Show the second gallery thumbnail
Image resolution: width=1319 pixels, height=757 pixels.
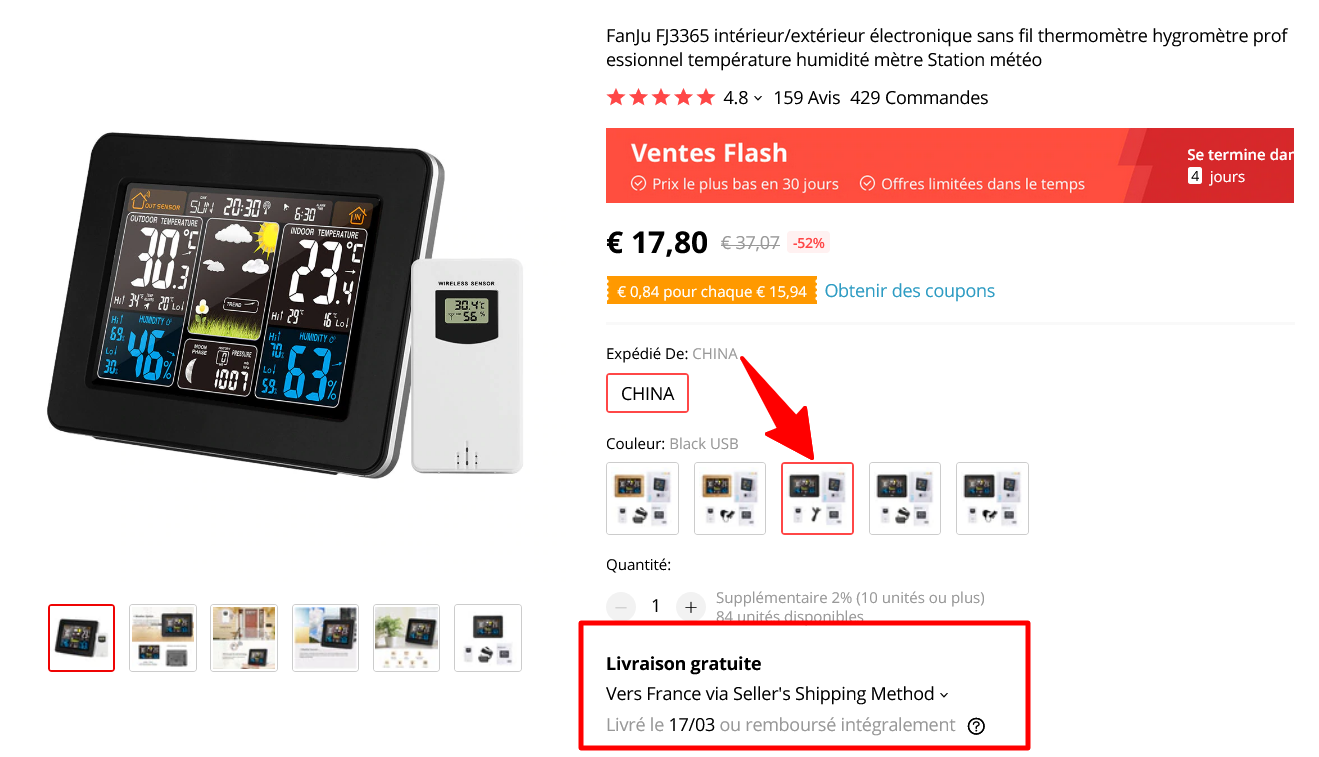(163, 638)
